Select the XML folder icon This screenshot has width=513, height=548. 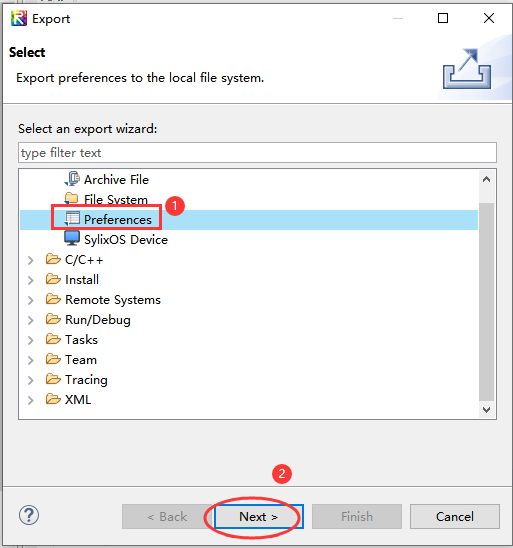tap(53, 399)
